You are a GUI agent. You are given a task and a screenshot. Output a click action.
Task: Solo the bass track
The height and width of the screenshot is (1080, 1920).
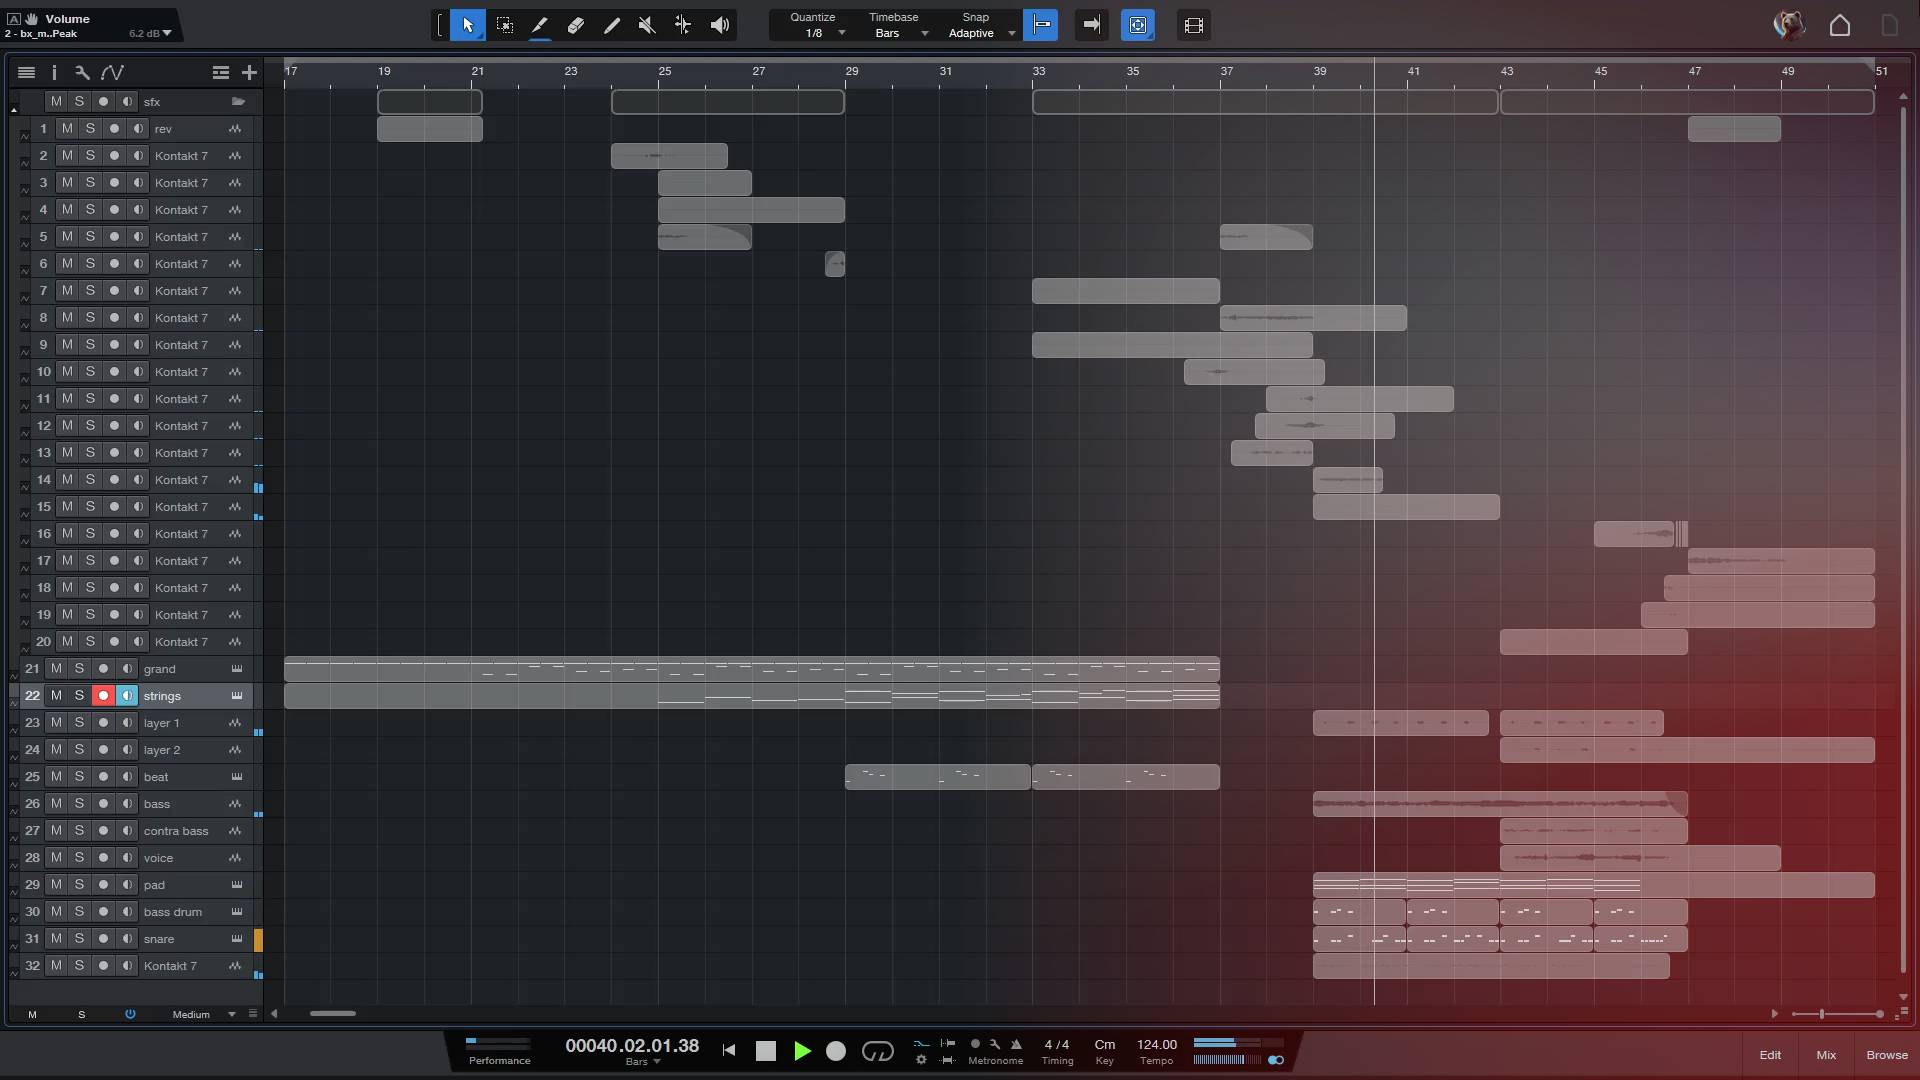pyautogui.click(x=79, y=804)
